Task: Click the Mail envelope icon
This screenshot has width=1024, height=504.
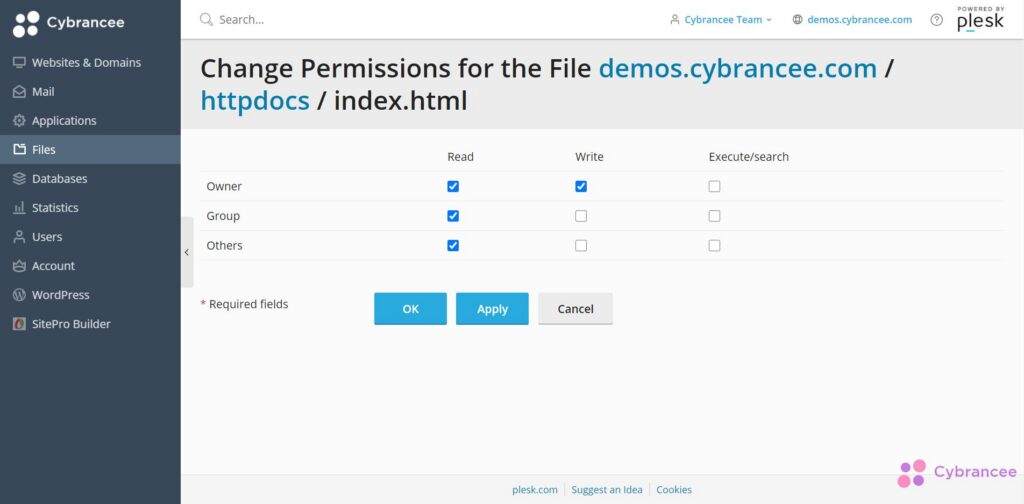Action: point(20,92)
